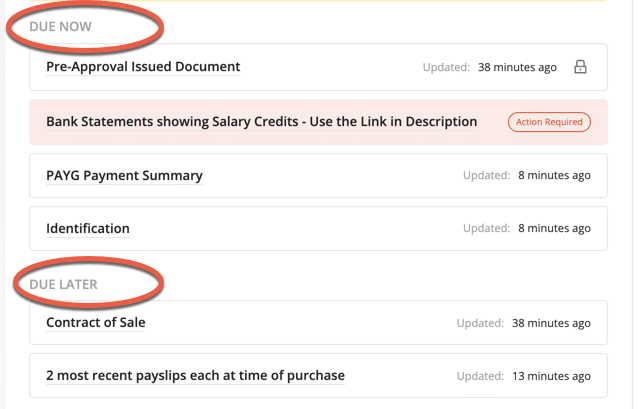Click Updated label in Contract of Sale row
This screenshot has width=639, height=409.
tap(480, 323)
